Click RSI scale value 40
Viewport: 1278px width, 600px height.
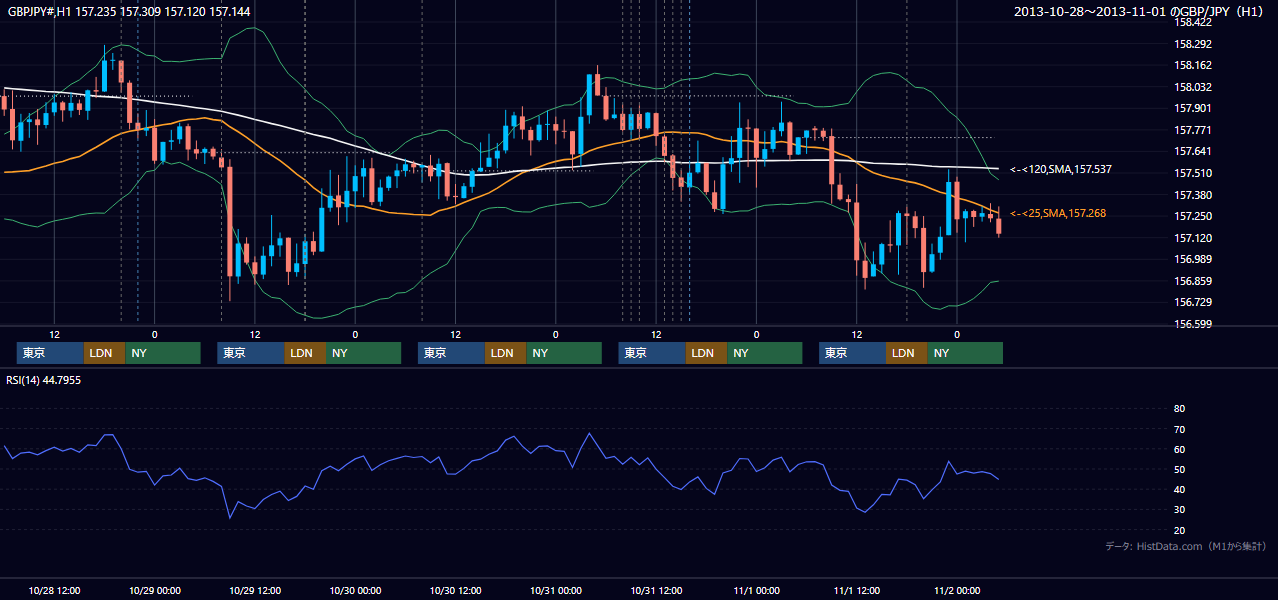click(1179, 490)
